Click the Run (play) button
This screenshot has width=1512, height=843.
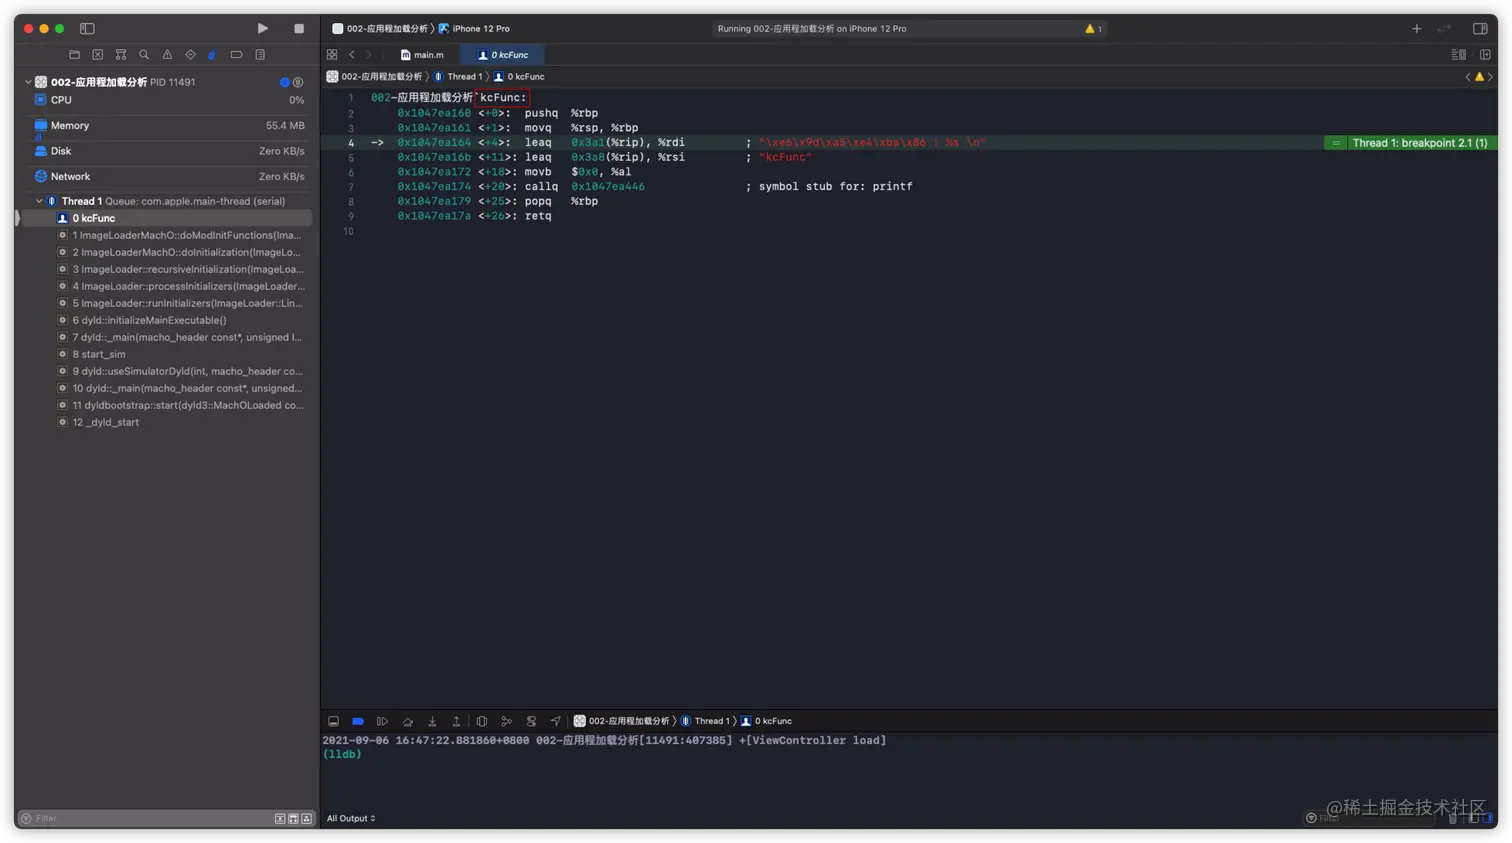pyautogui.click(x=262, y=28)
